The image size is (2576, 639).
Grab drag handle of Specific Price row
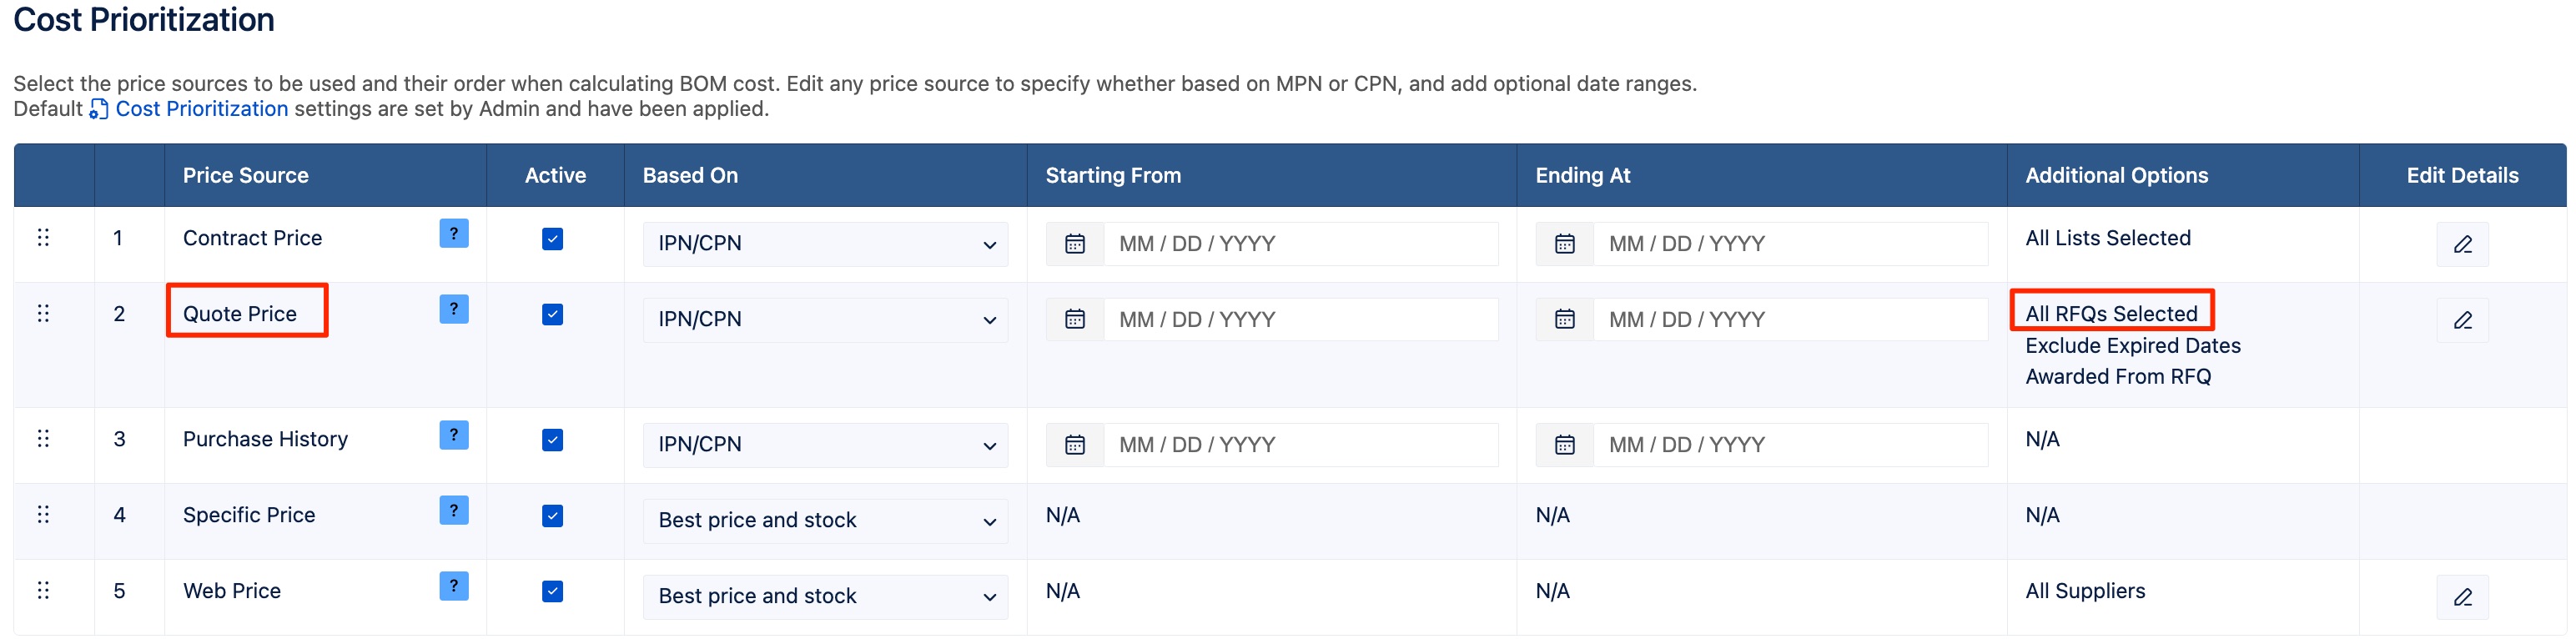pyautogui.click(x=43, y=514)
